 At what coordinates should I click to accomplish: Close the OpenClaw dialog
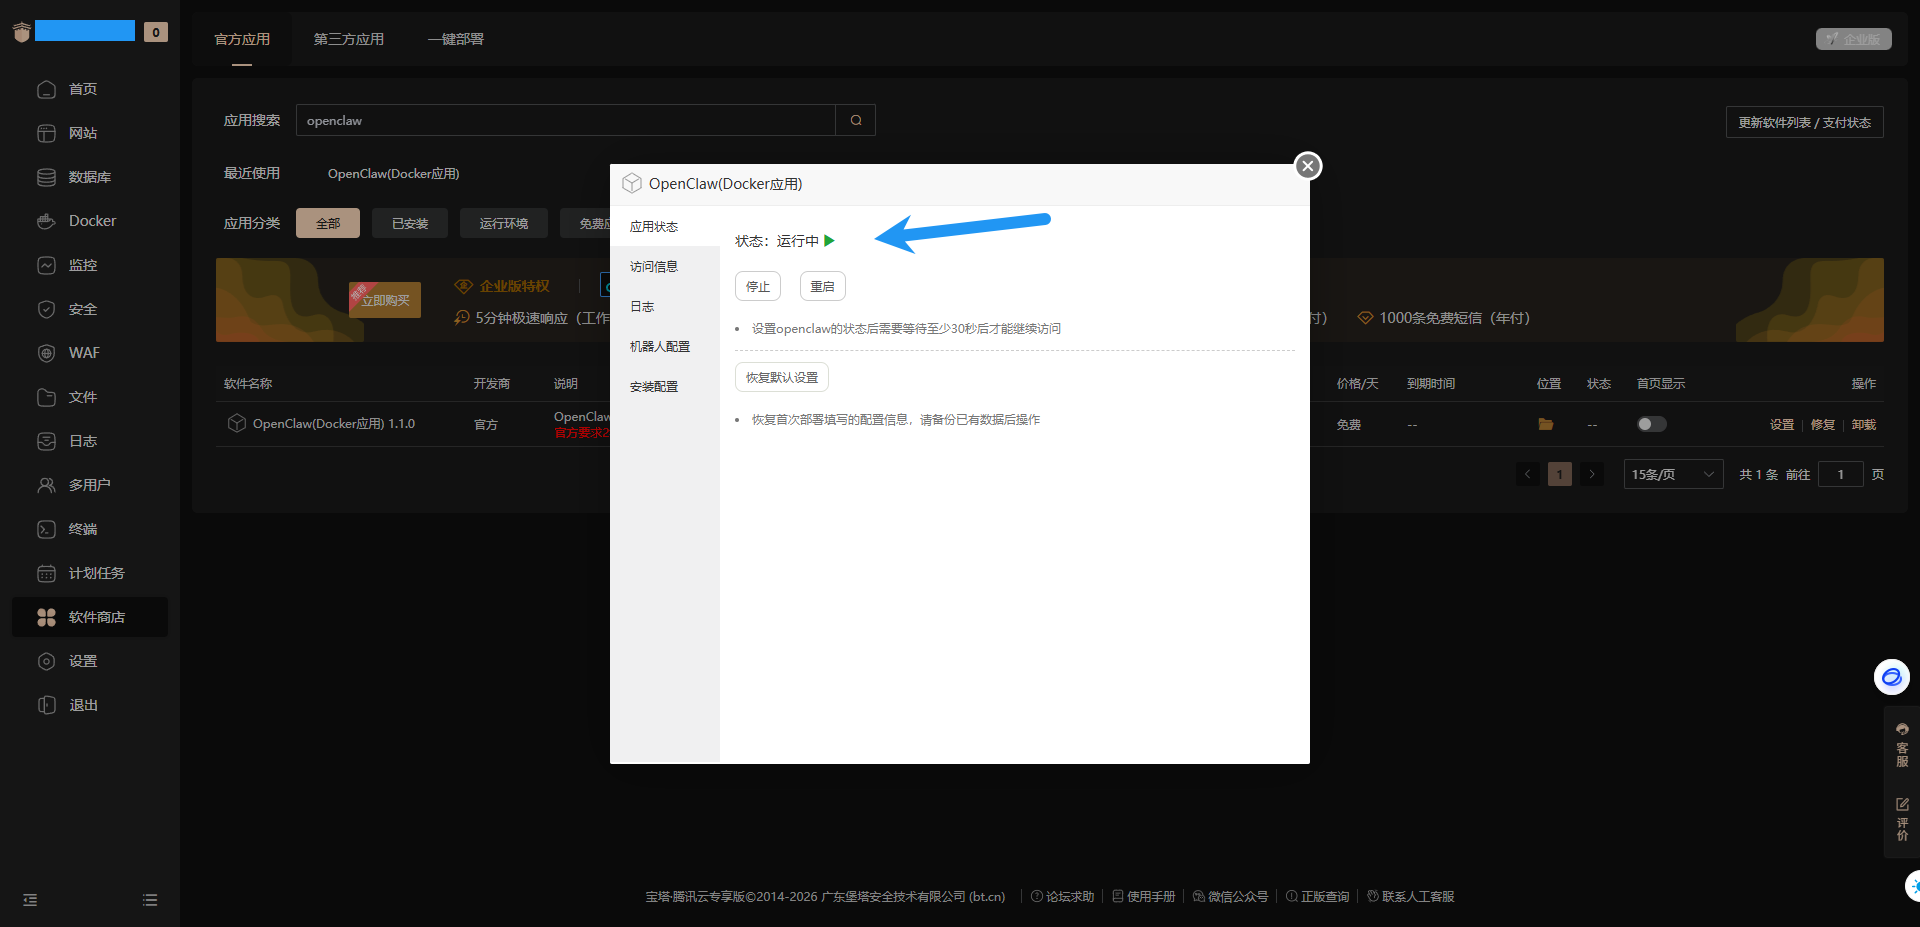[1307, 166]
